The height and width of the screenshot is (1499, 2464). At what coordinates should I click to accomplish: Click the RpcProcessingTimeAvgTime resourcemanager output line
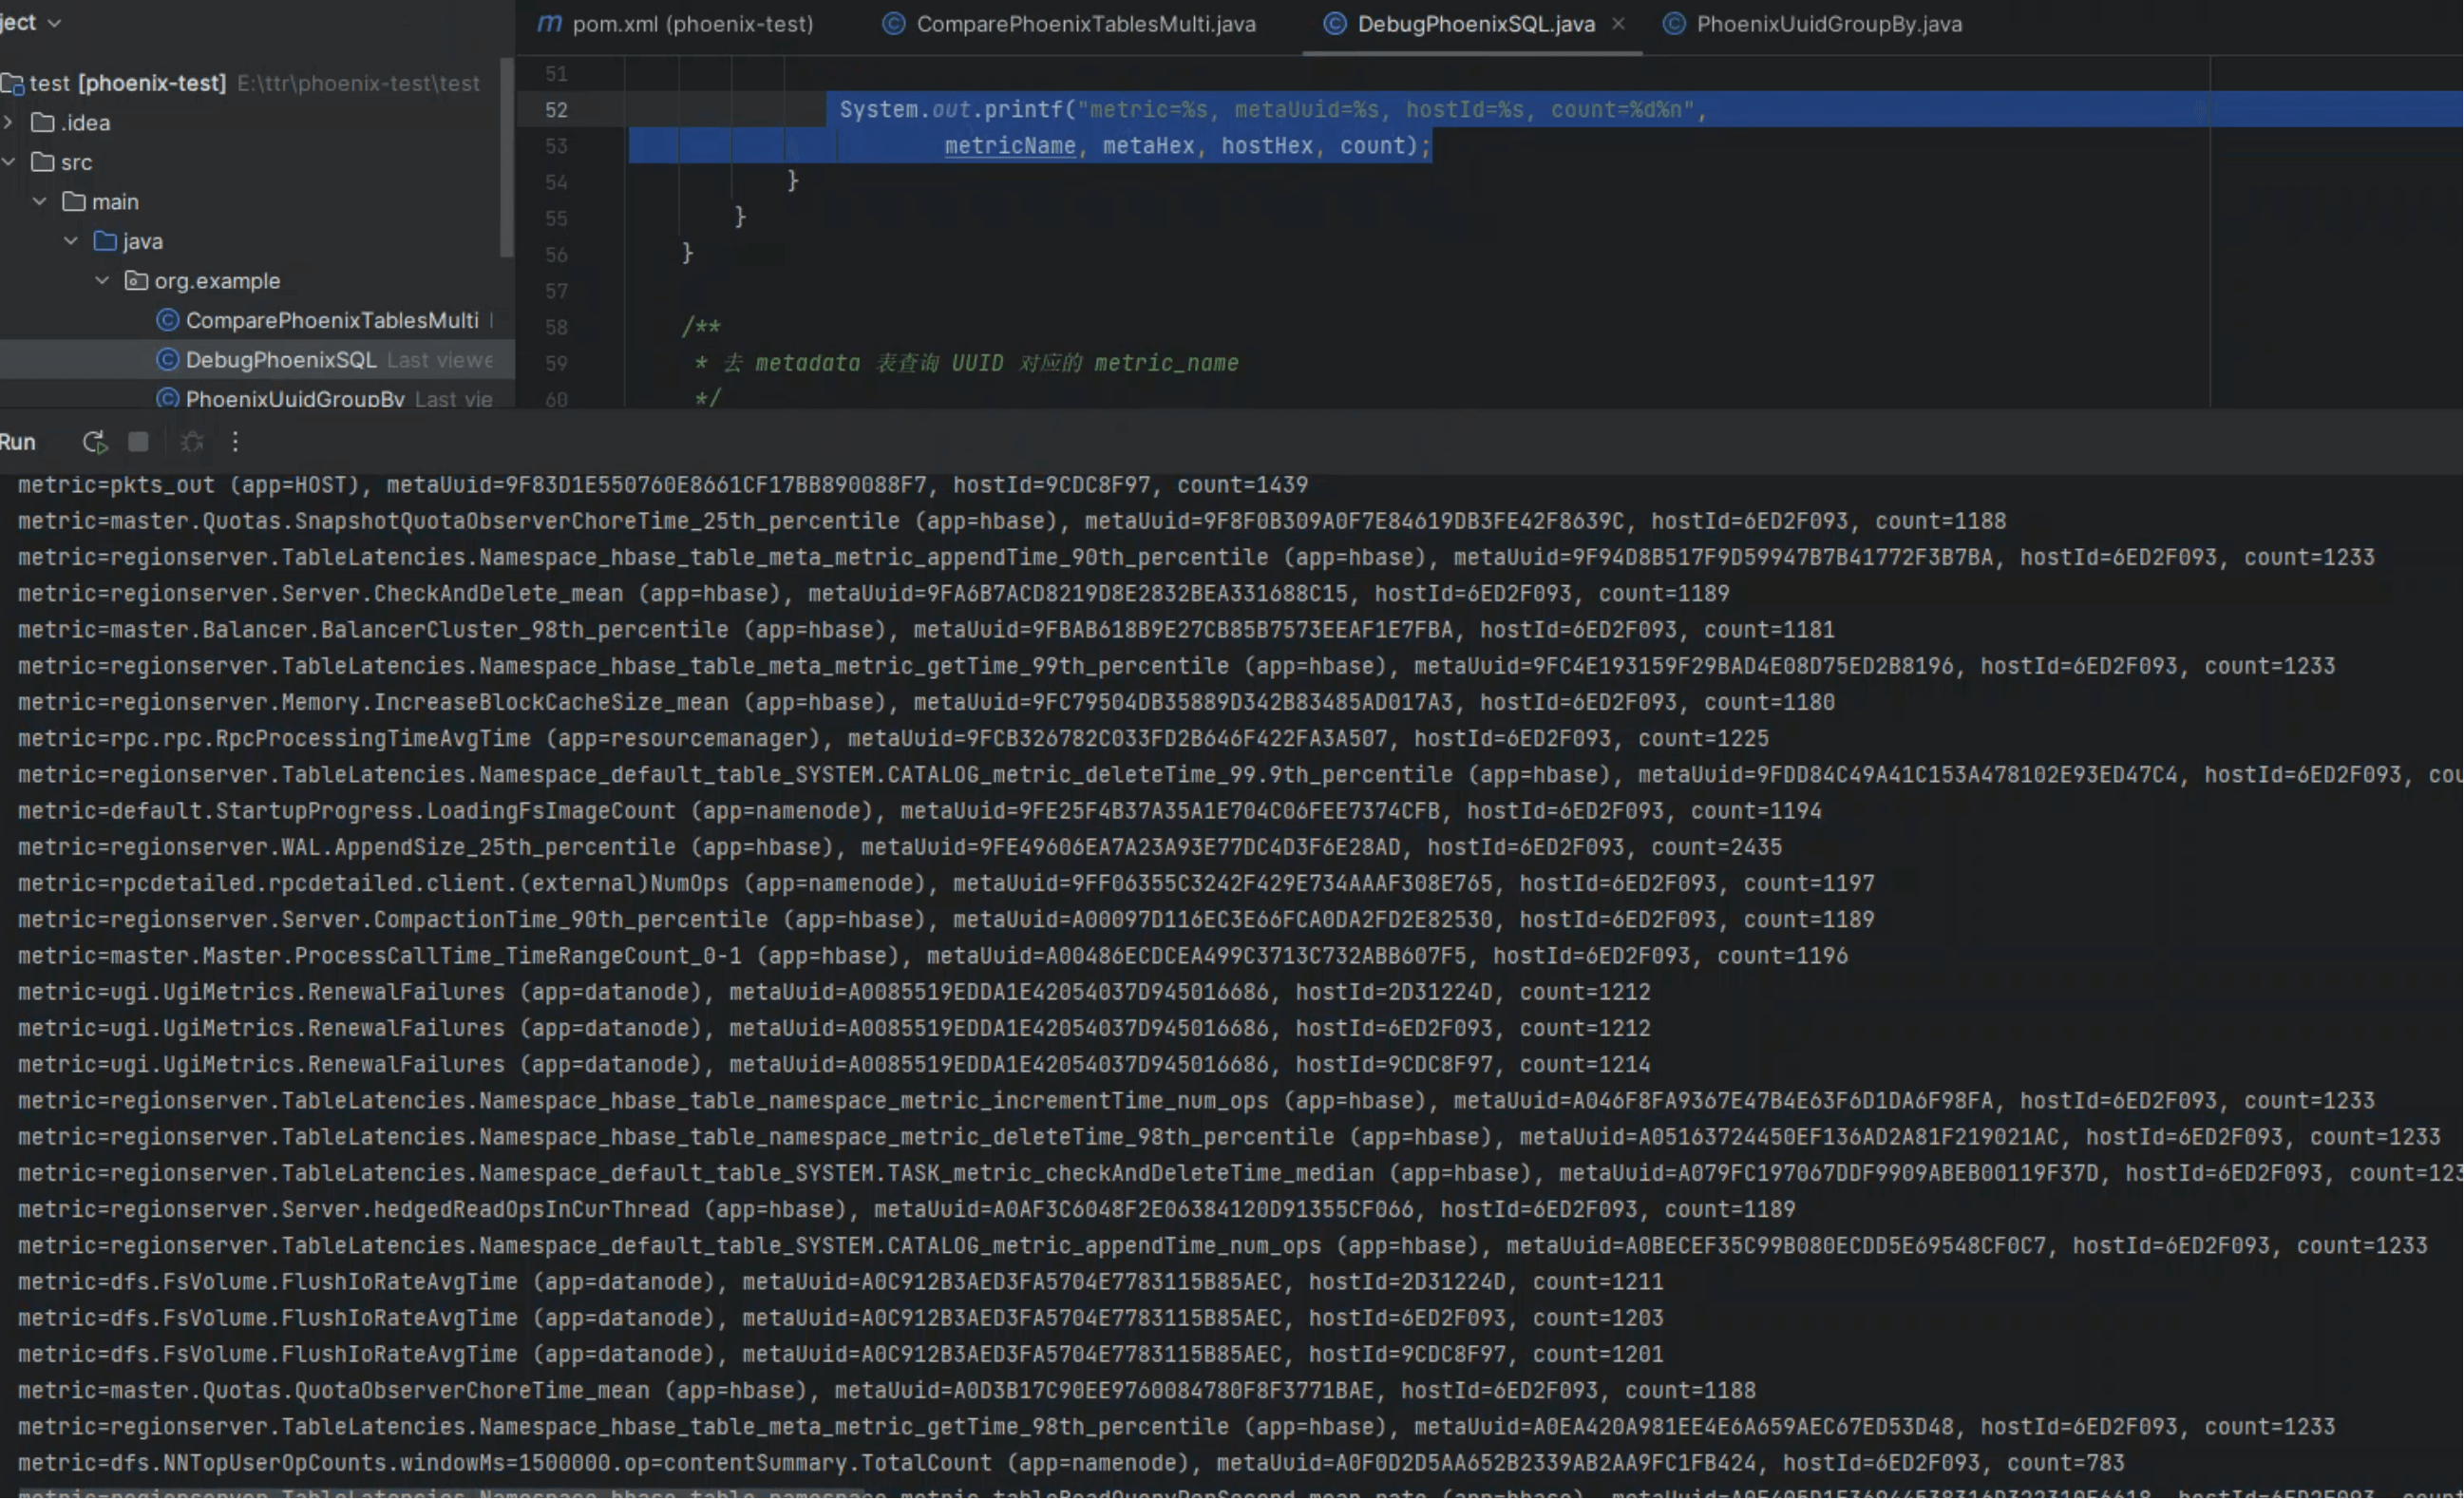pos(893,739)
